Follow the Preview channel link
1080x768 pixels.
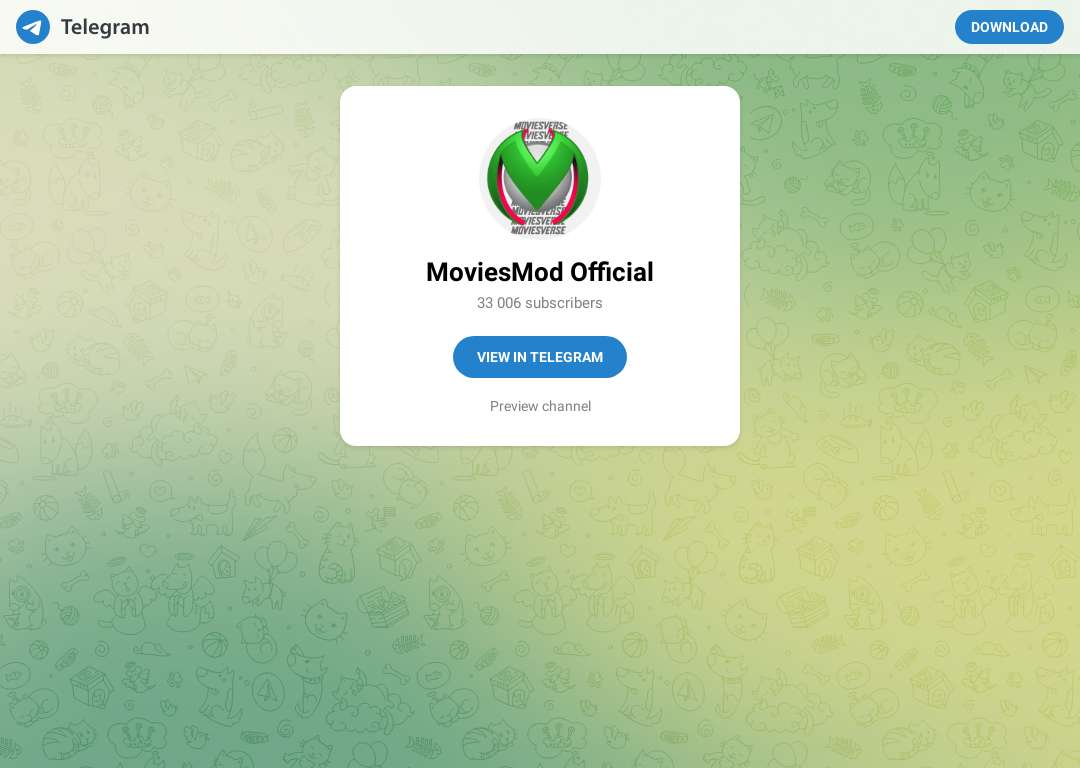540,406
